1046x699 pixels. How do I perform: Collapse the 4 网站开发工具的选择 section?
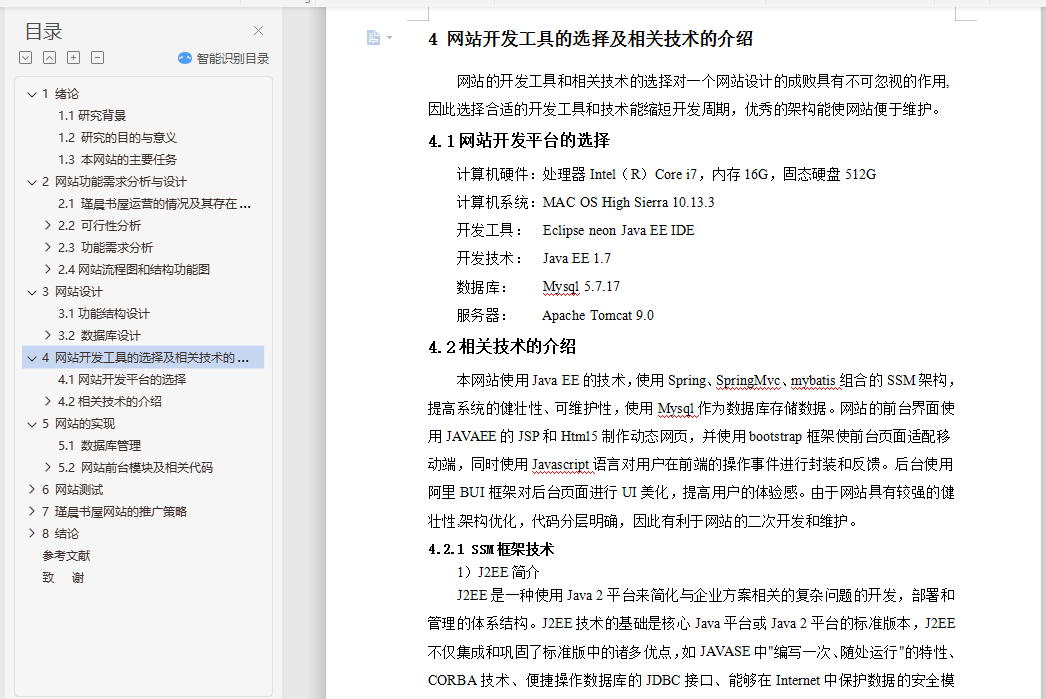(31, 358)
